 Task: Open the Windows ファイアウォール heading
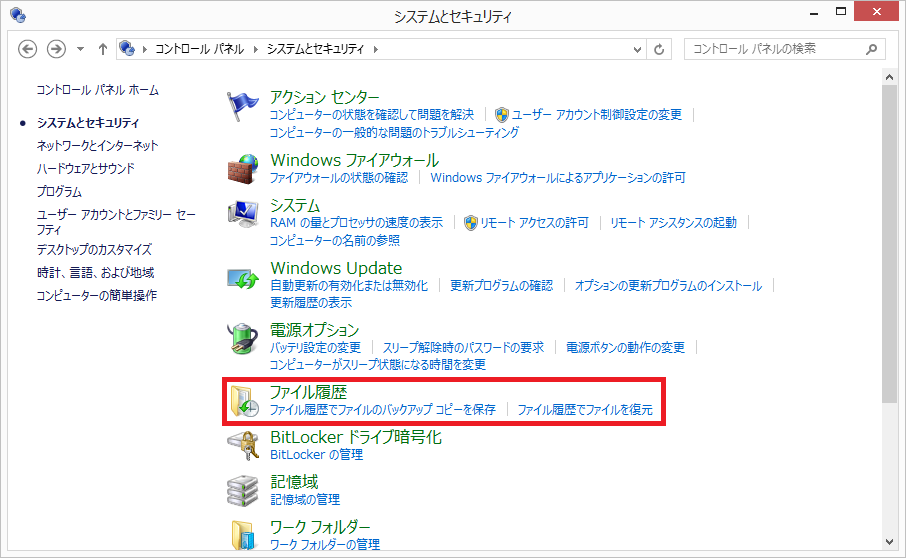[355, 160]
